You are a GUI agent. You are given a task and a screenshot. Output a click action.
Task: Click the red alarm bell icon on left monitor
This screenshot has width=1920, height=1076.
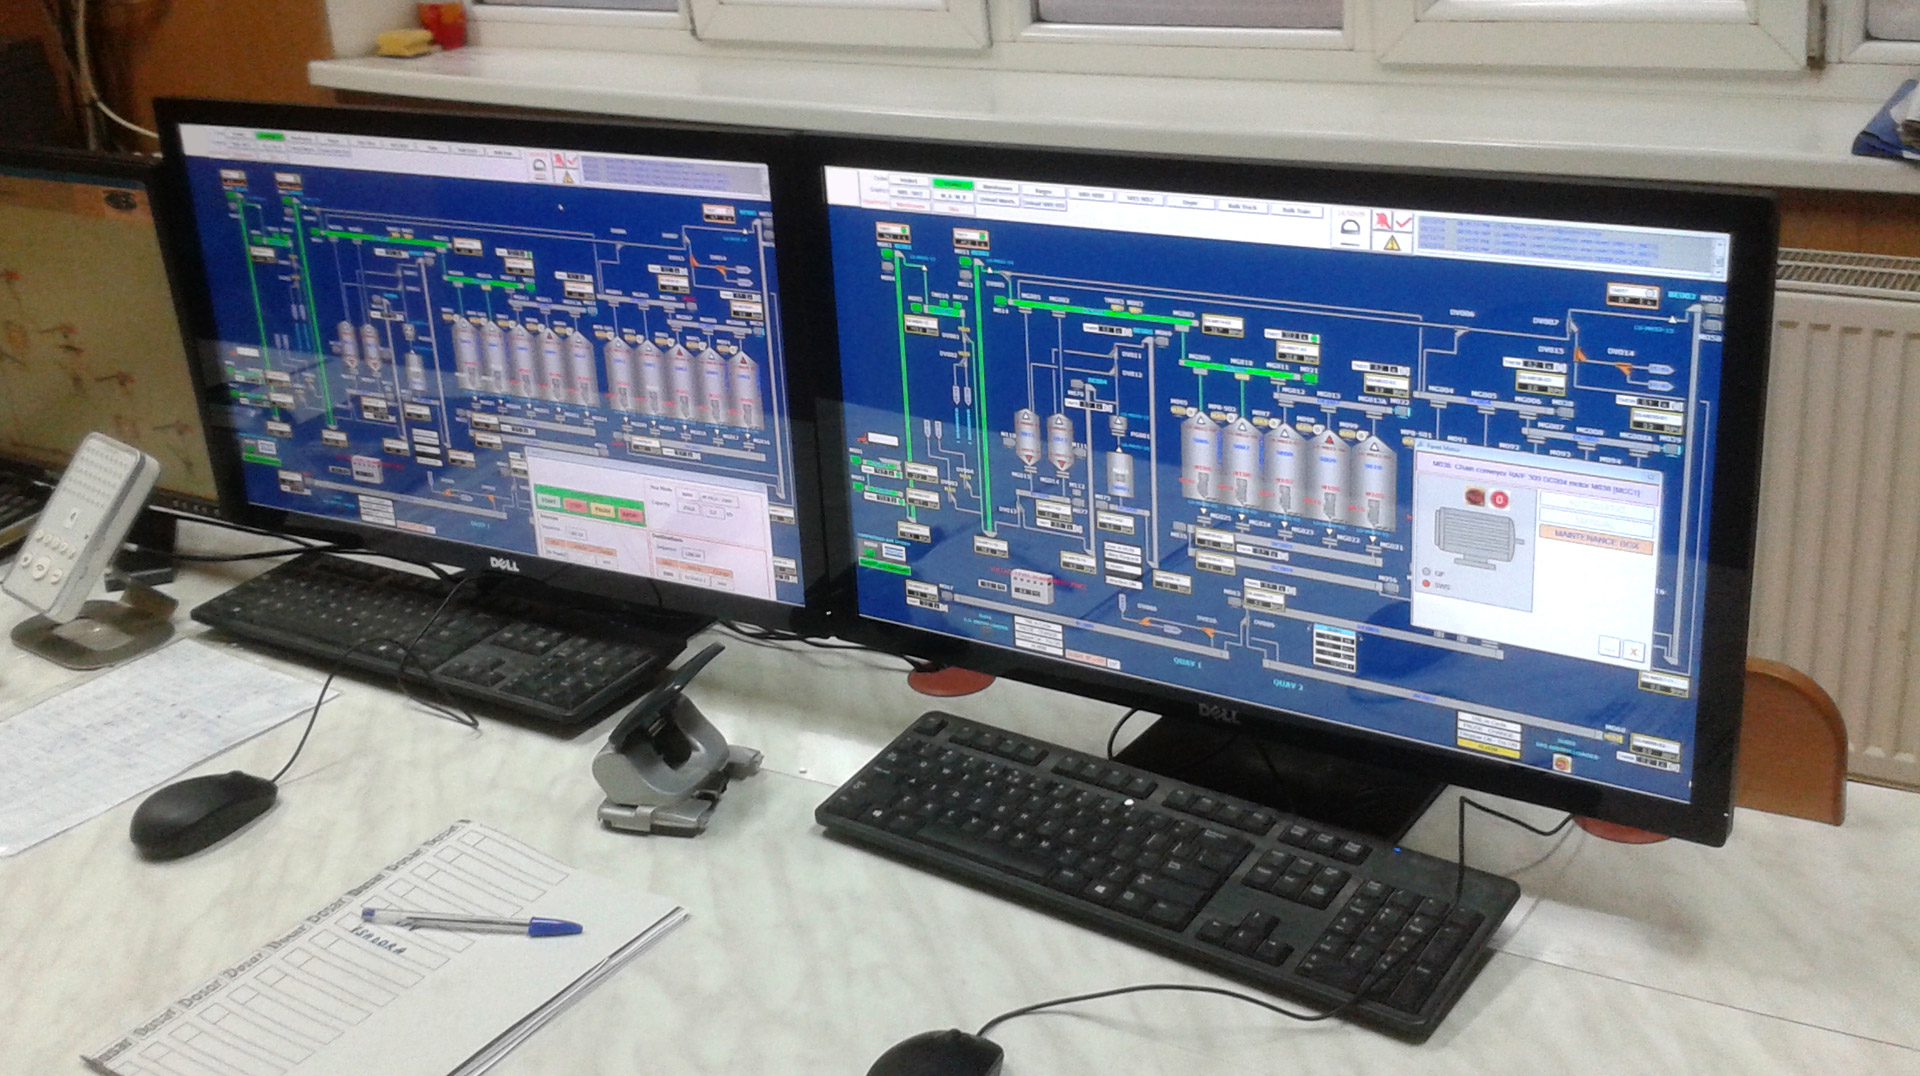559,159
